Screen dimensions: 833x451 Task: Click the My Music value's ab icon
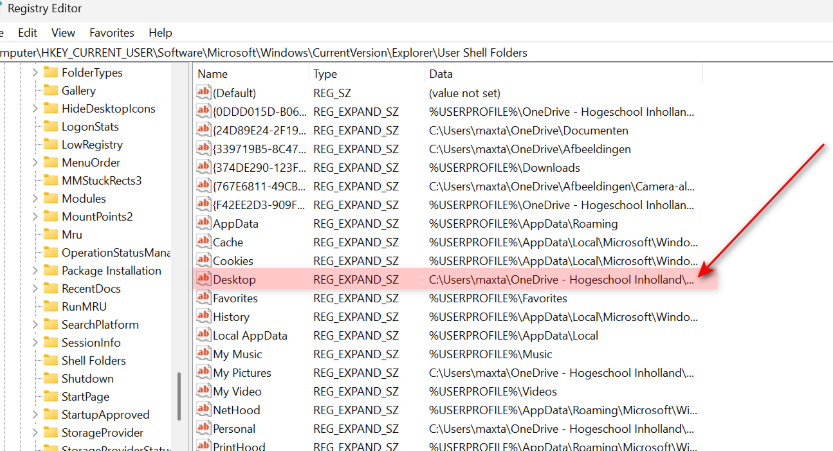203,353
